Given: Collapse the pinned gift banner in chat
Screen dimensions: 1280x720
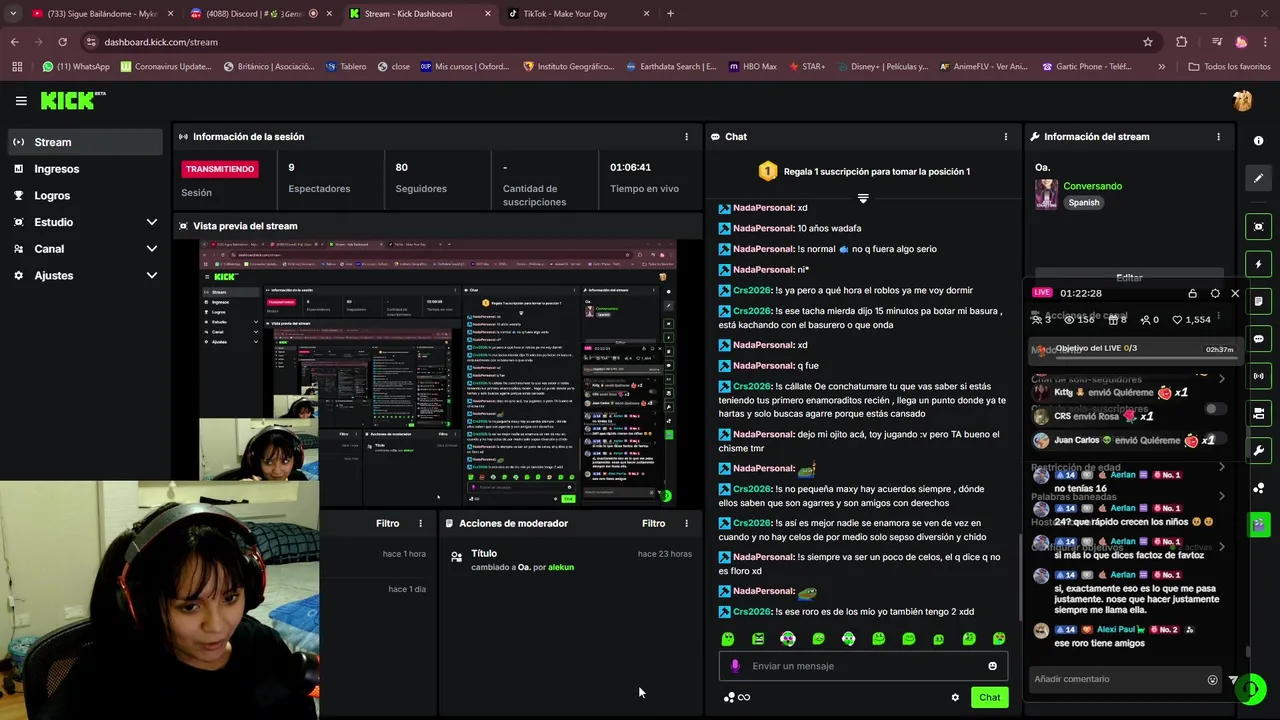Looking at the screenshot, I should point(863,198).
